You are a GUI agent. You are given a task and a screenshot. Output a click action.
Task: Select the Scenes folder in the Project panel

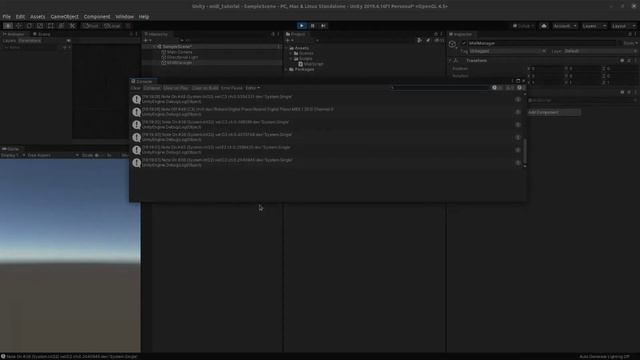tap(306, 53)
